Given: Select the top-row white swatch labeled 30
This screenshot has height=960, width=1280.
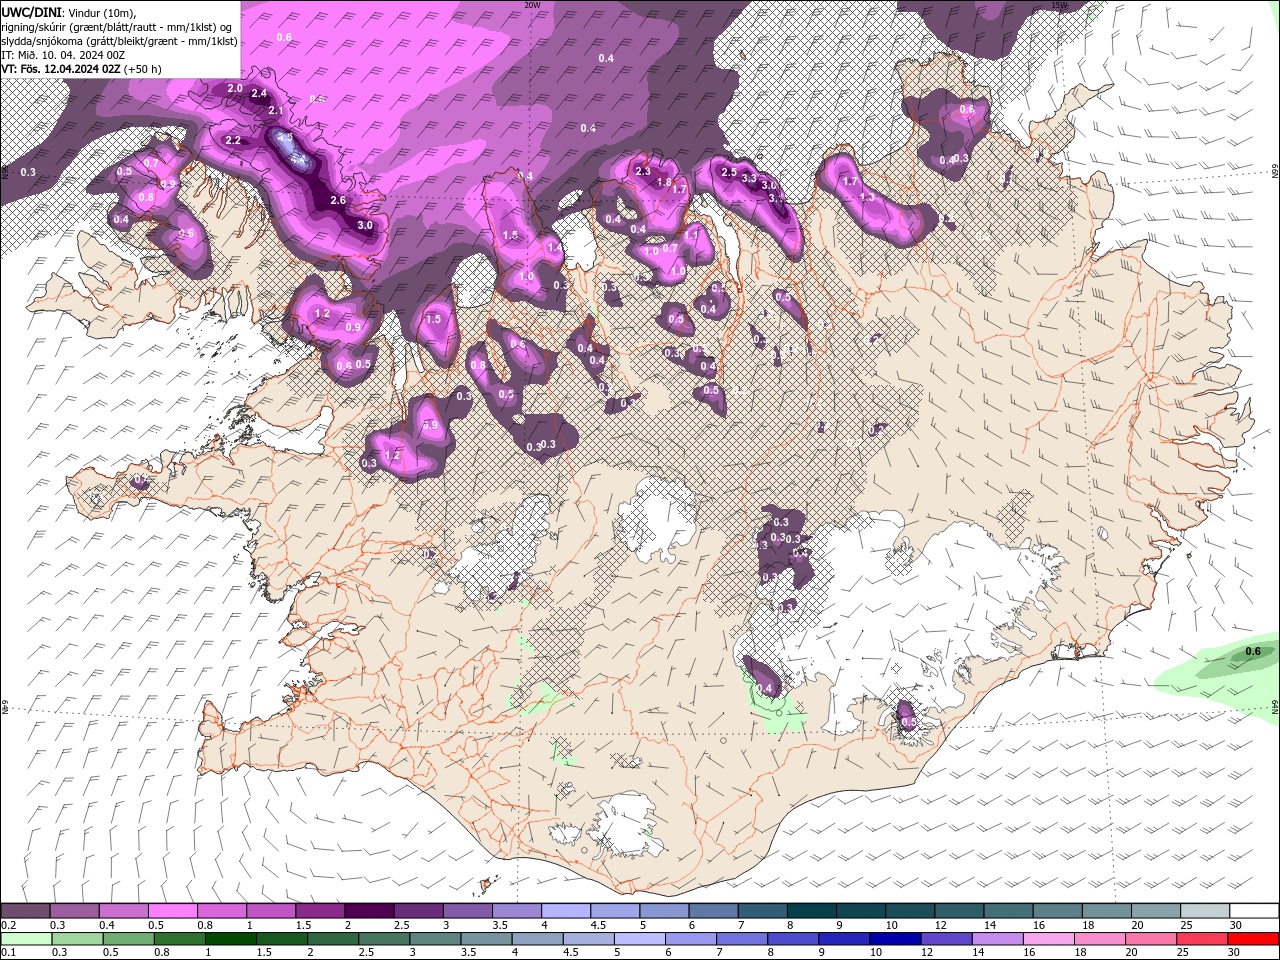Looking at the screenshot, I should tap(1254, 911).
